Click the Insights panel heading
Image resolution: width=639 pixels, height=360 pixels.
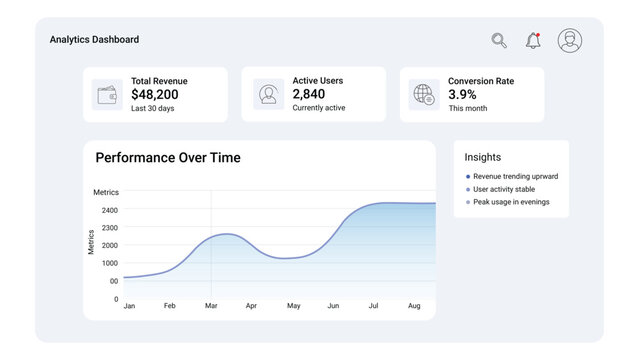pyautogui.click(x=483, y=157)
